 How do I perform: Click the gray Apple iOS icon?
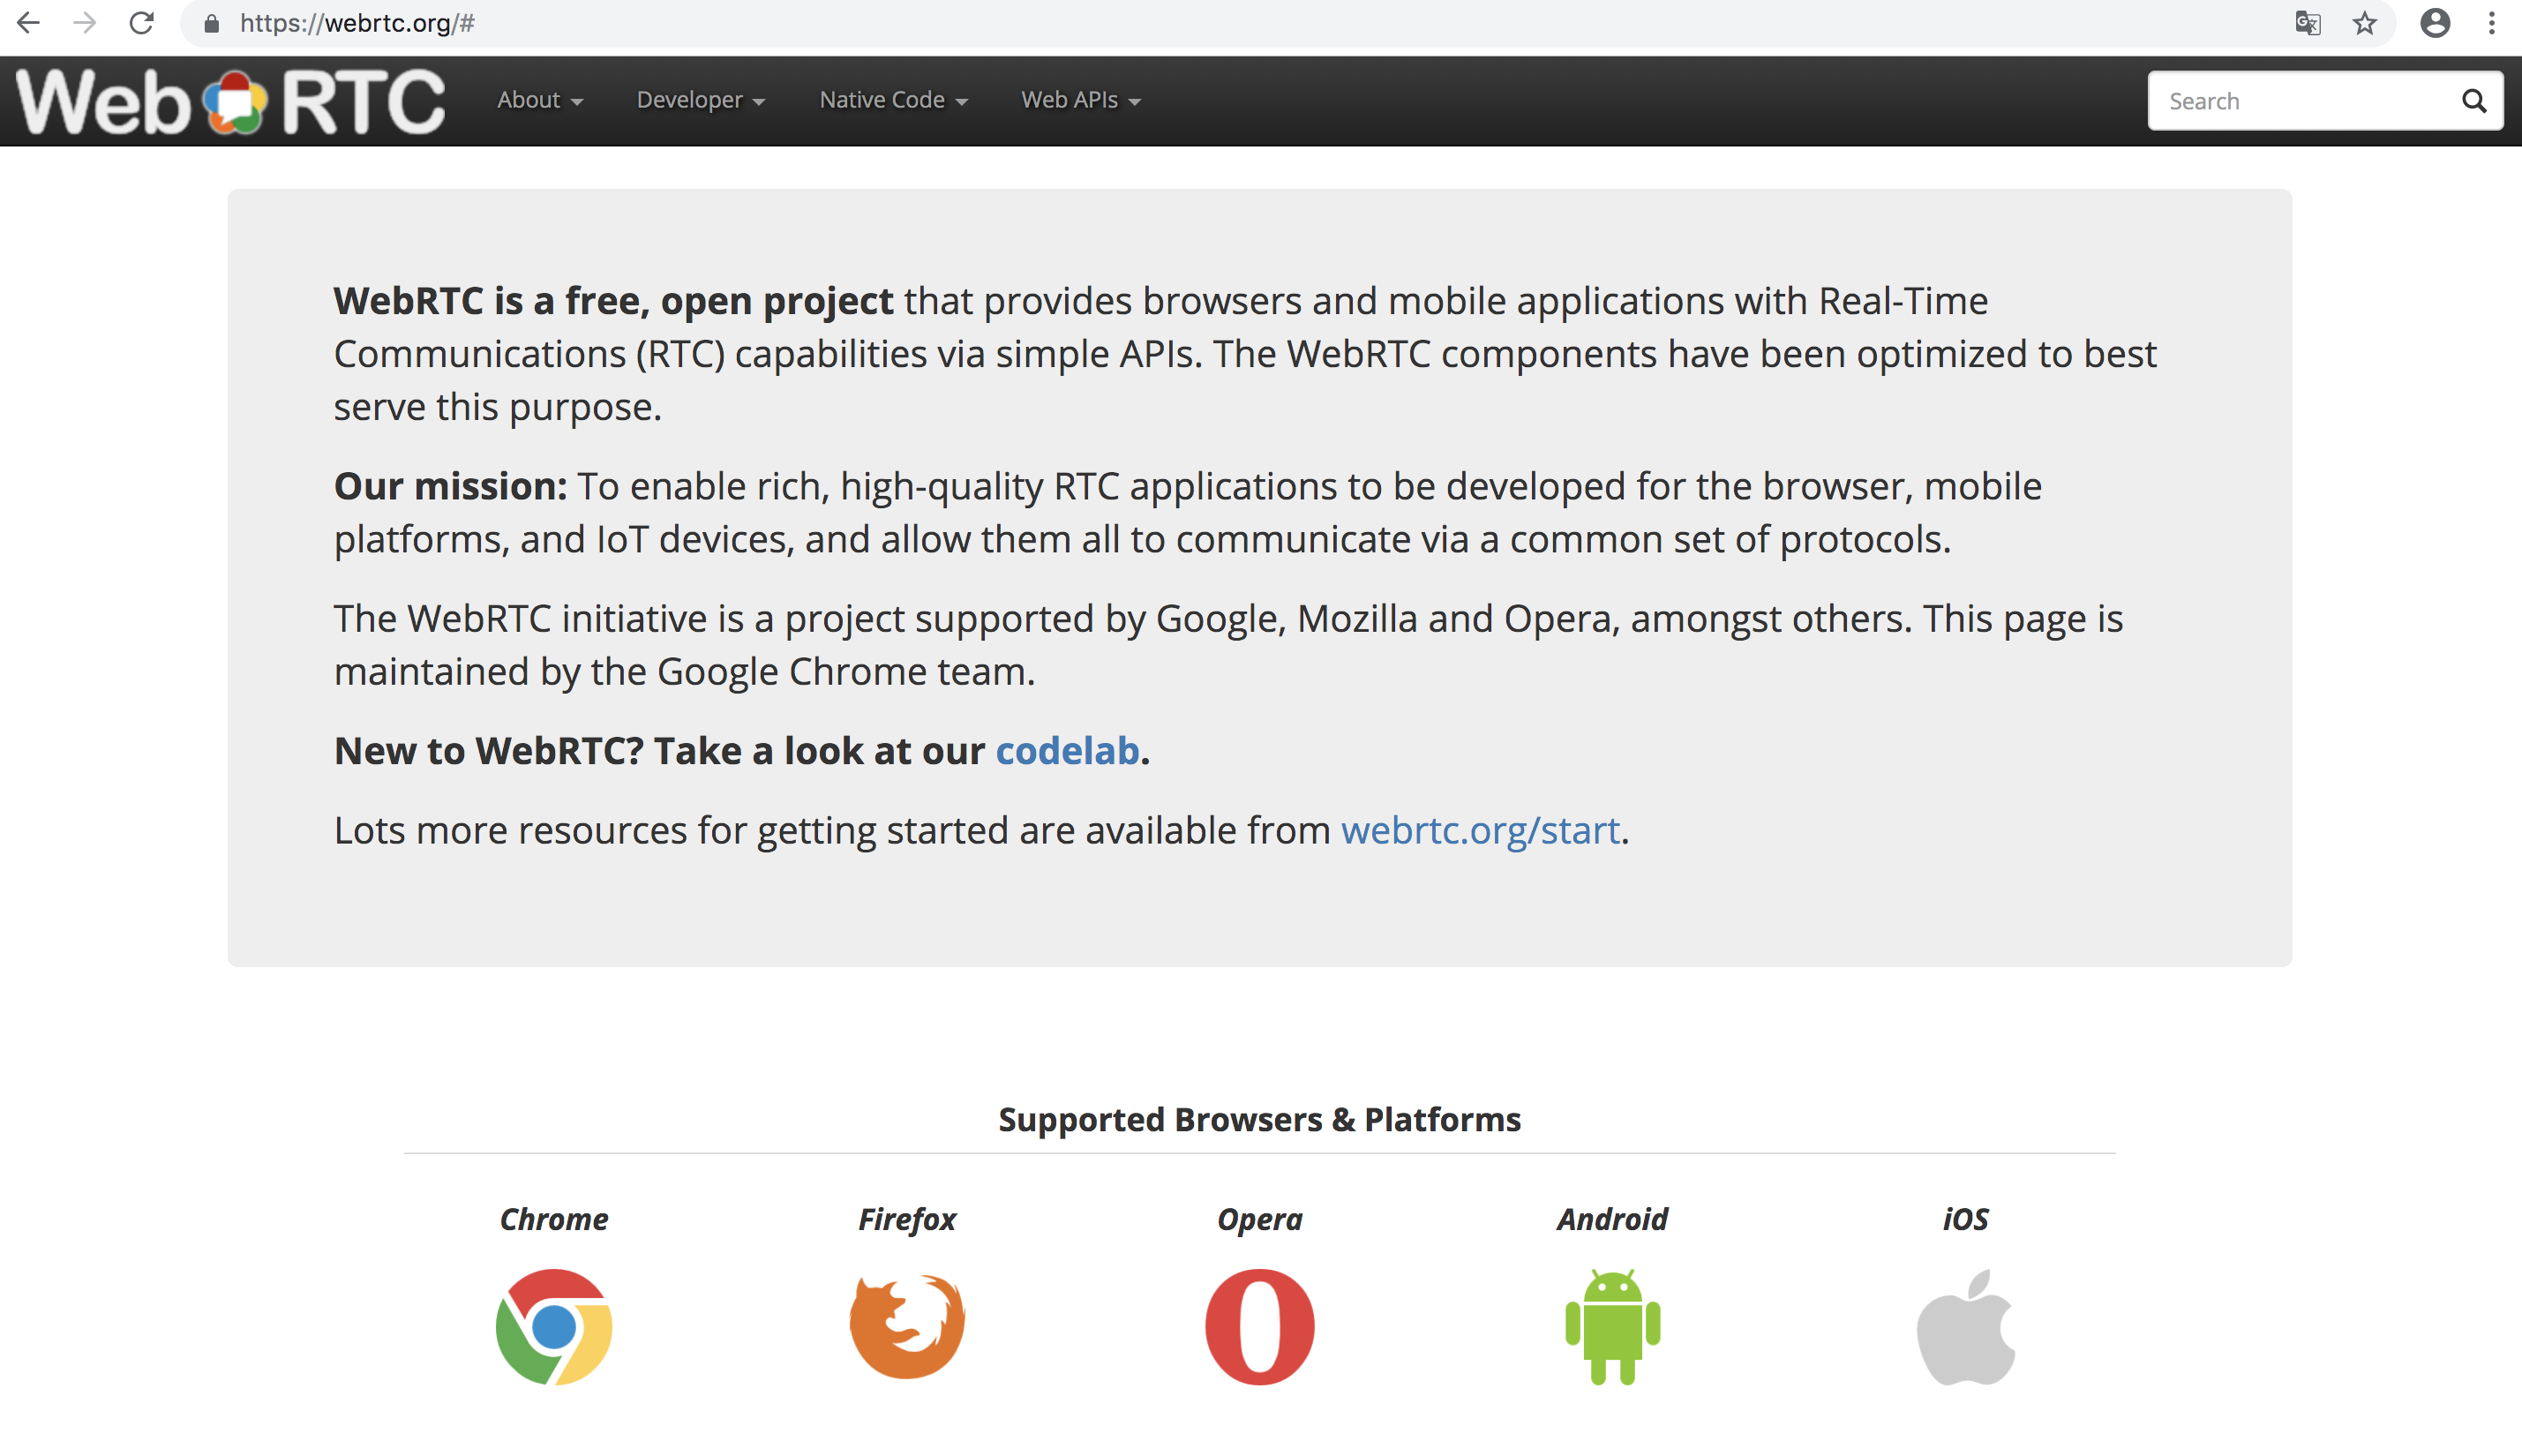click(x=1965, y=1326)
